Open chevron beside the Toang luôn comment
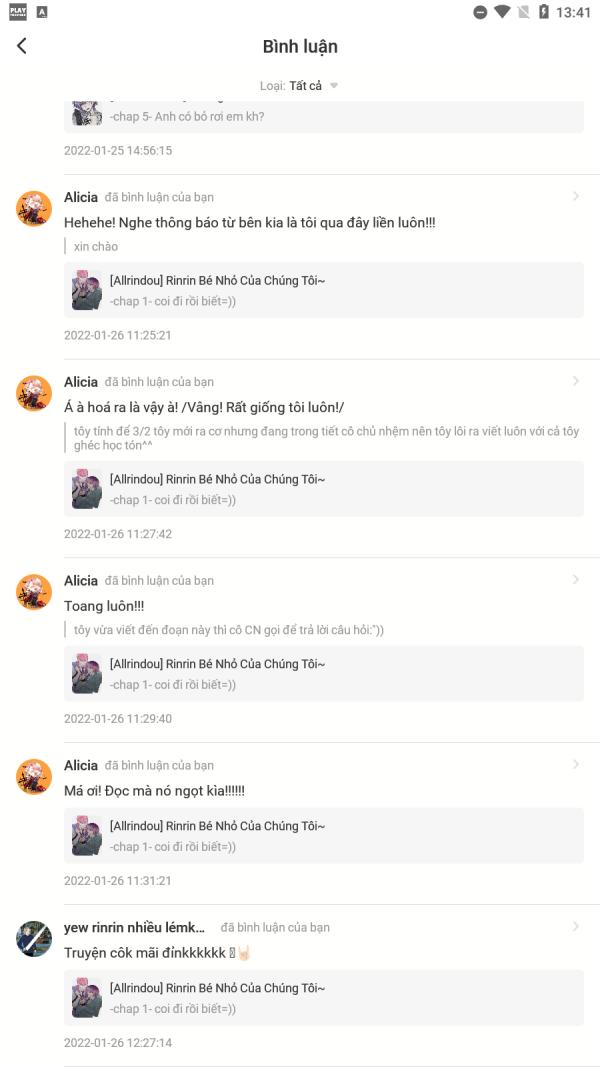Viewport: 600px width, 1067px height. point(575,580)
